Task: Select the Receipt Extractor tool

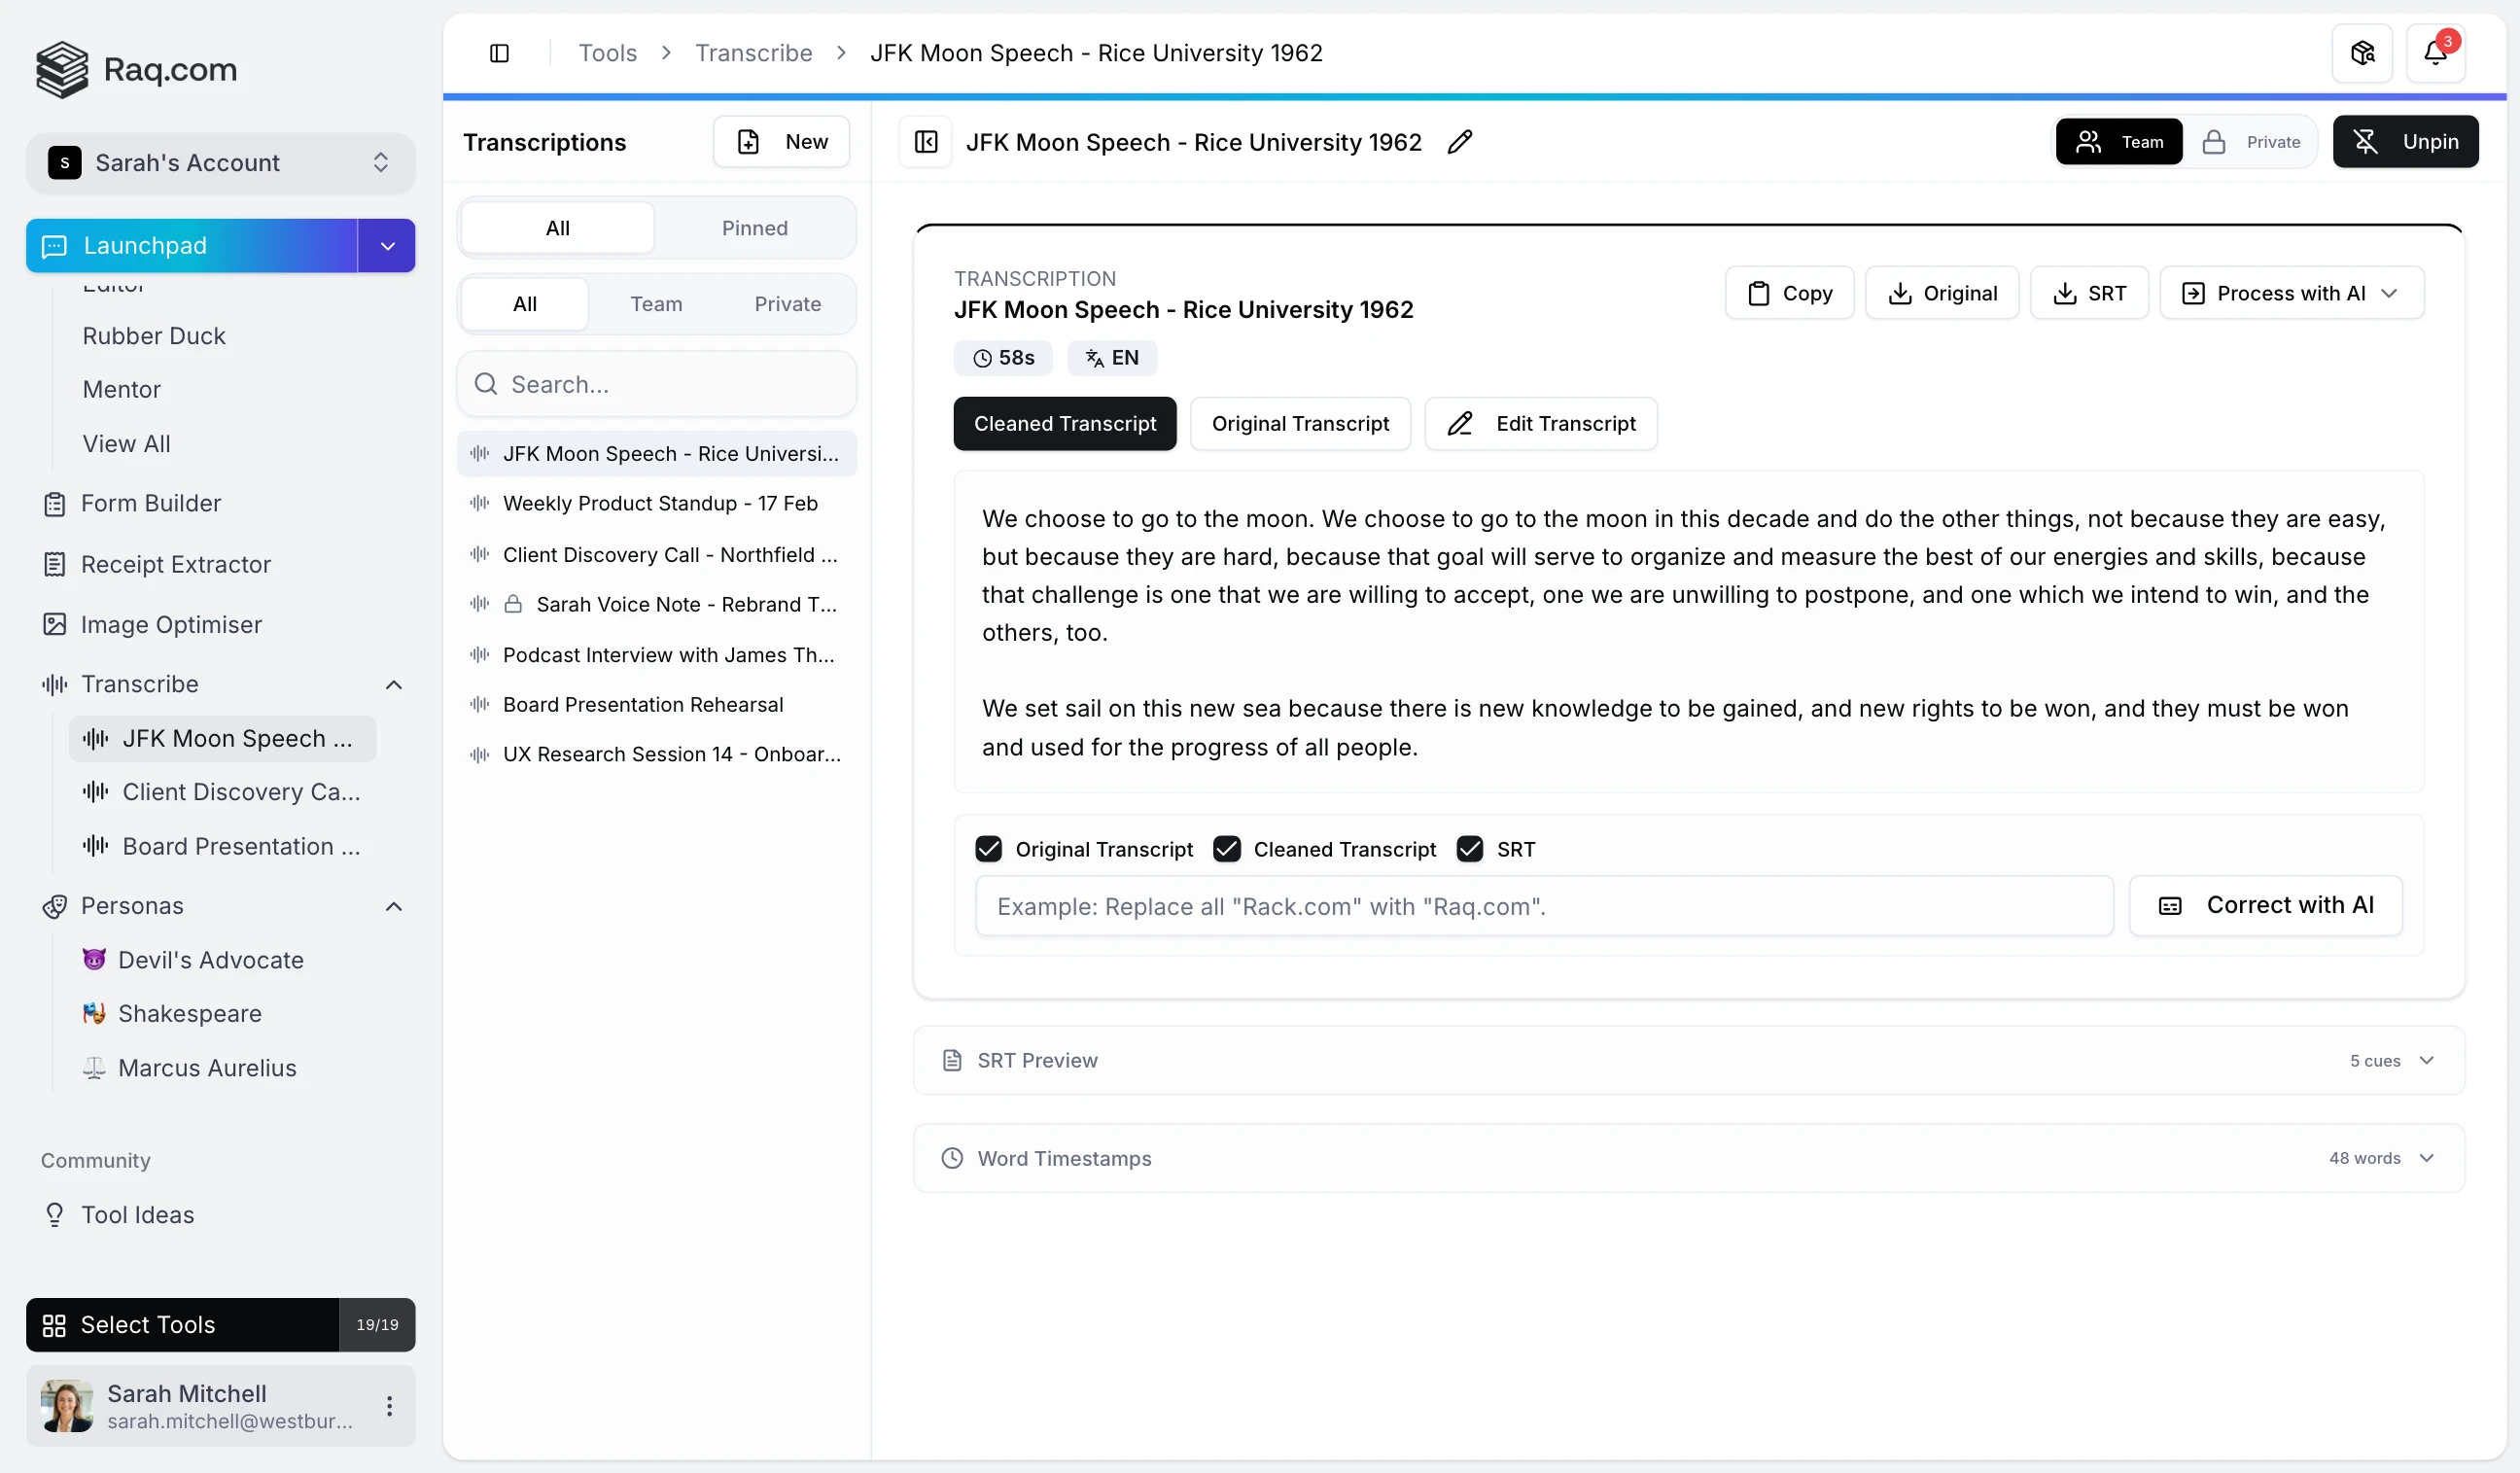Action: tap(176, 563)
